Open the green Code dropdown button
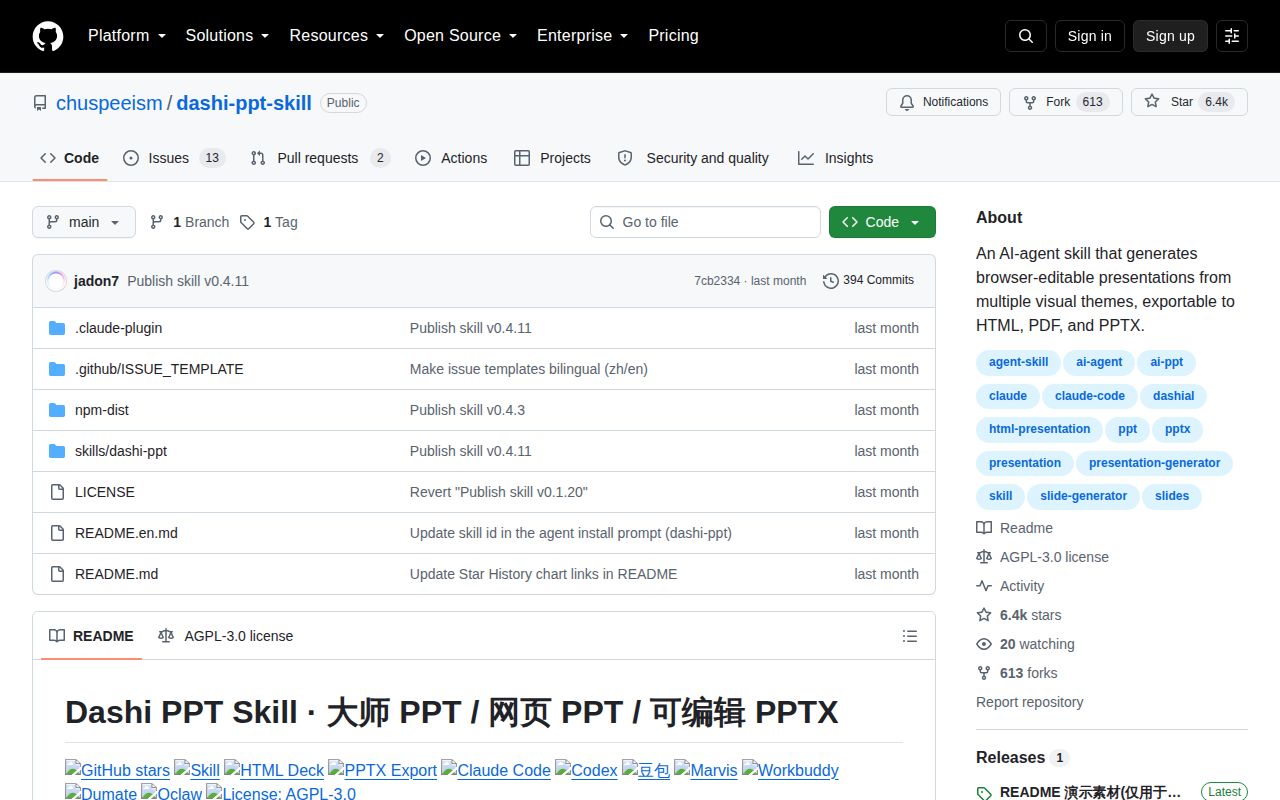Image resolution: width=1280 pixels, height=800 pixels. [882, 222]
